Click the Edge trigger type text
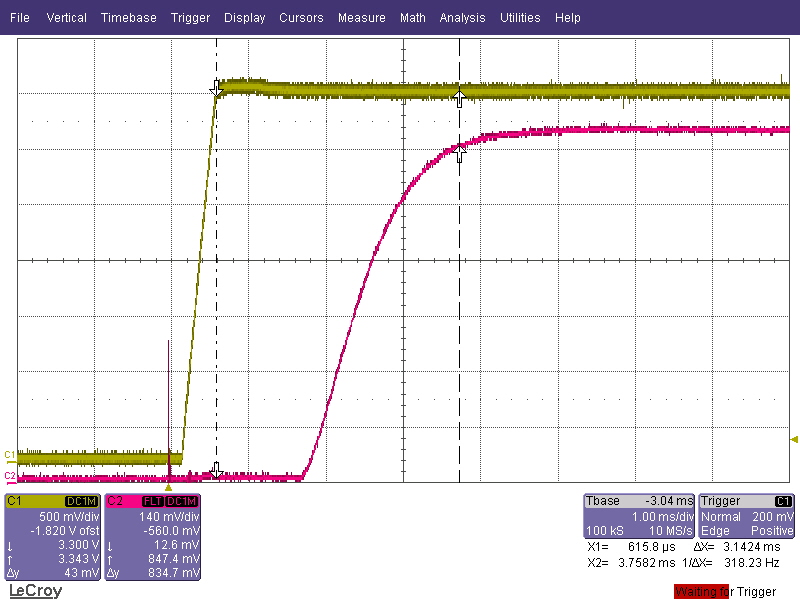The width and height of the screenshot is (800, 600). [715, 531]
